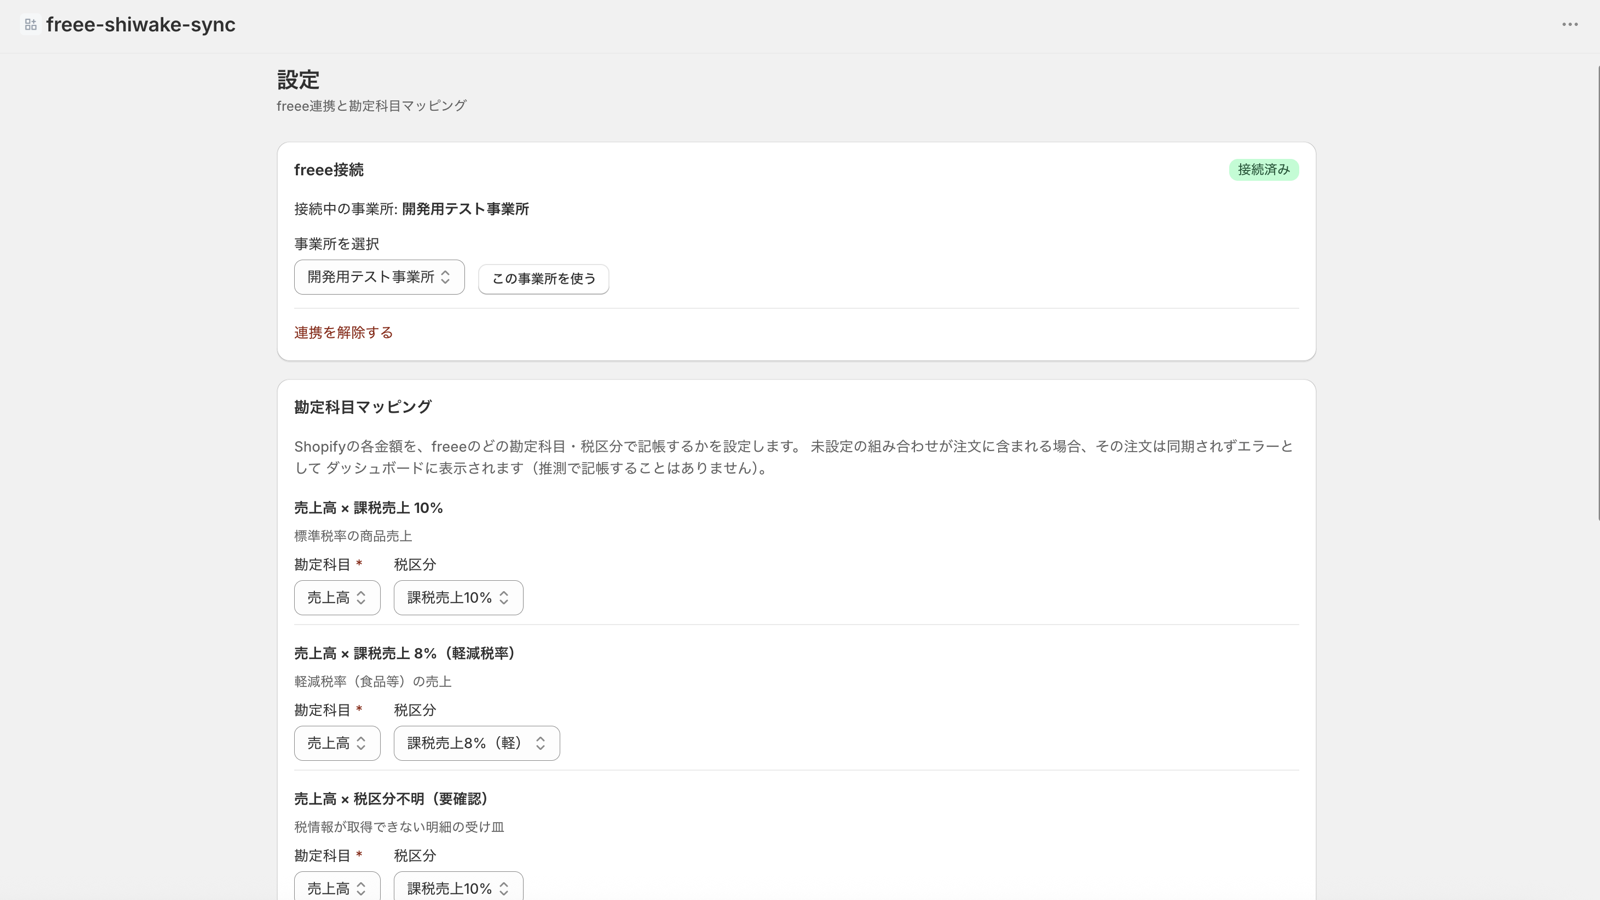Open 勘定科目 dropdown under 税区分不明（要確認）

point(337,887)
